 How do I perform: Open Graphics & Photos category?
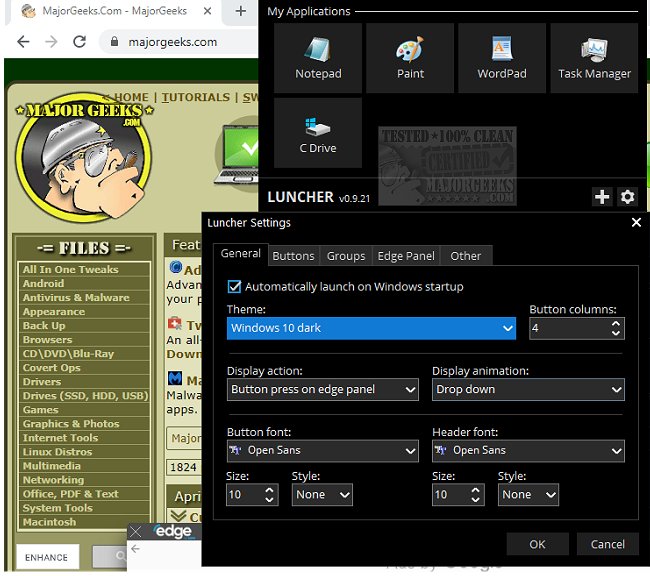(x=84, y=424)
